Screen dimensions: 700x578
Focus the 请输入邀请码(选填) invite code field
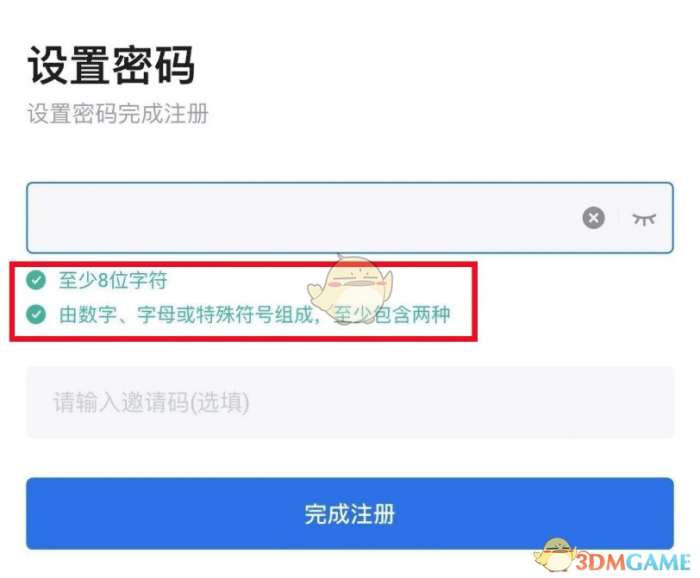tap(350, 402)
